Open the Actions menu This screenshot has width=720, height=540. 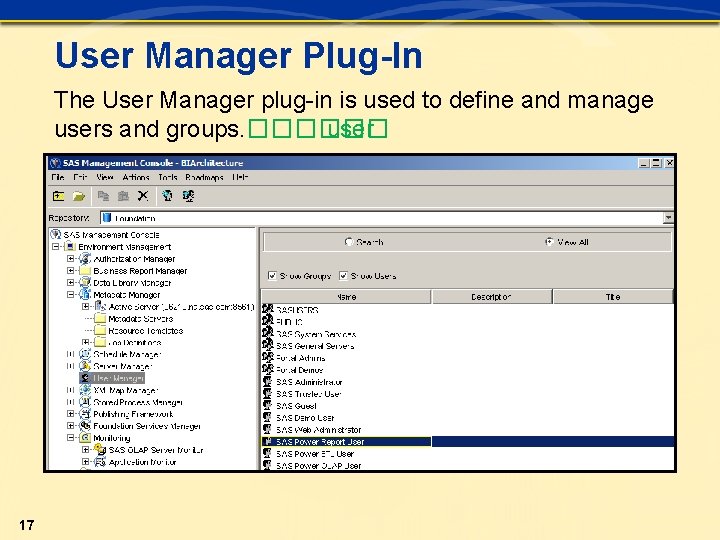tap(136, 177)
